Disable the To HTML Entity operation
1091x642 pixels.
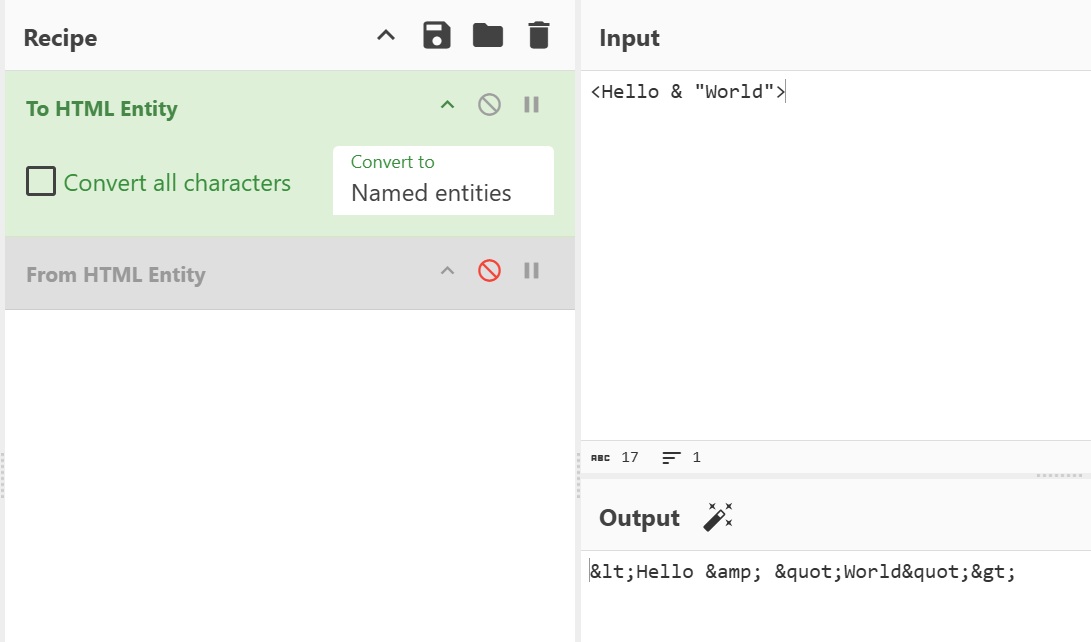(489, 105)
